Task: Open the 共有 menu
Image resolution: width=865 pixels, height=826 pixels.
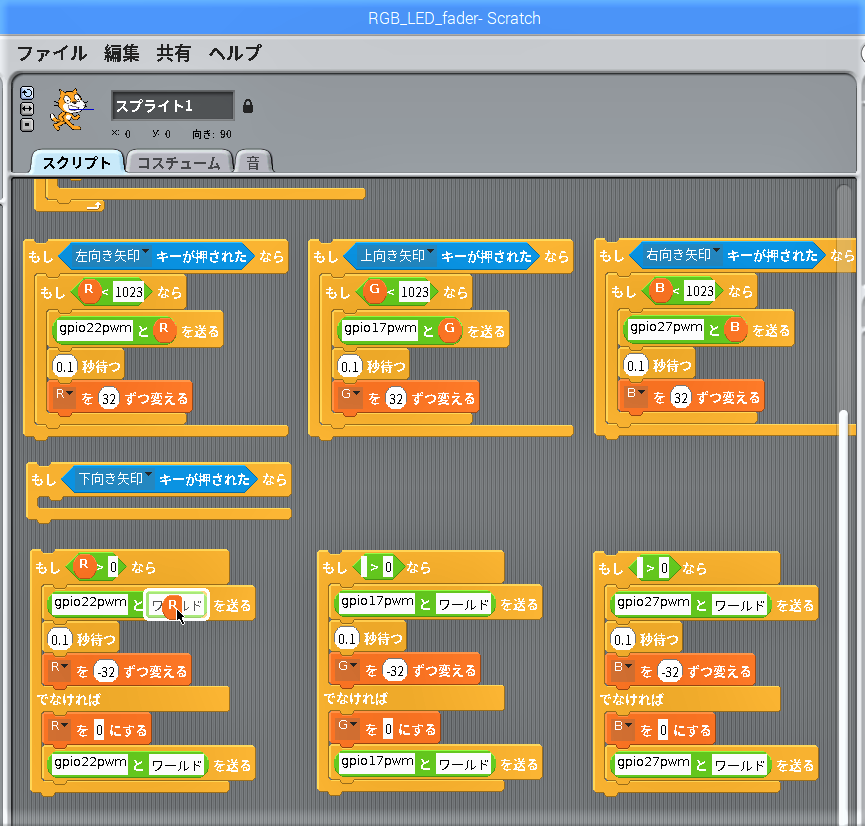Action: coord(173,54)
